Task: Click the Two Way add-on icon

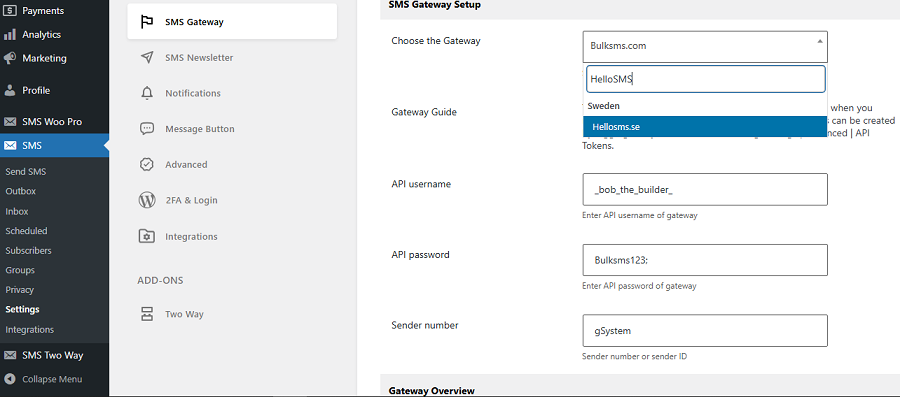Action: [x=147, y=314]
